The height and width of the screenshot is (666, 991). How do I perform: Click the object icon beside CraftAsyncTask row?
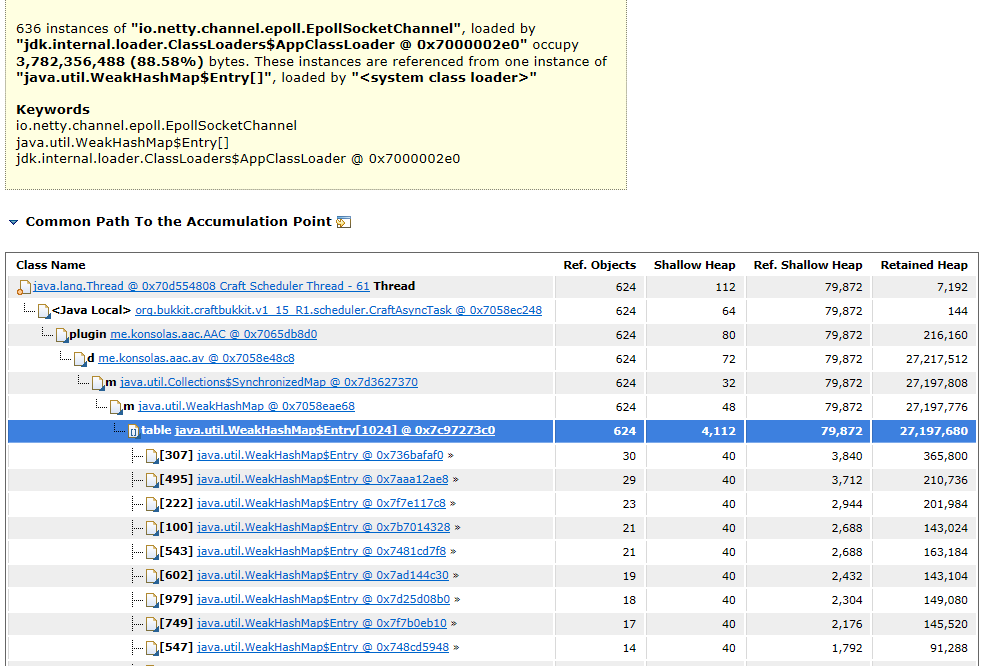click(x=44, y=311)
